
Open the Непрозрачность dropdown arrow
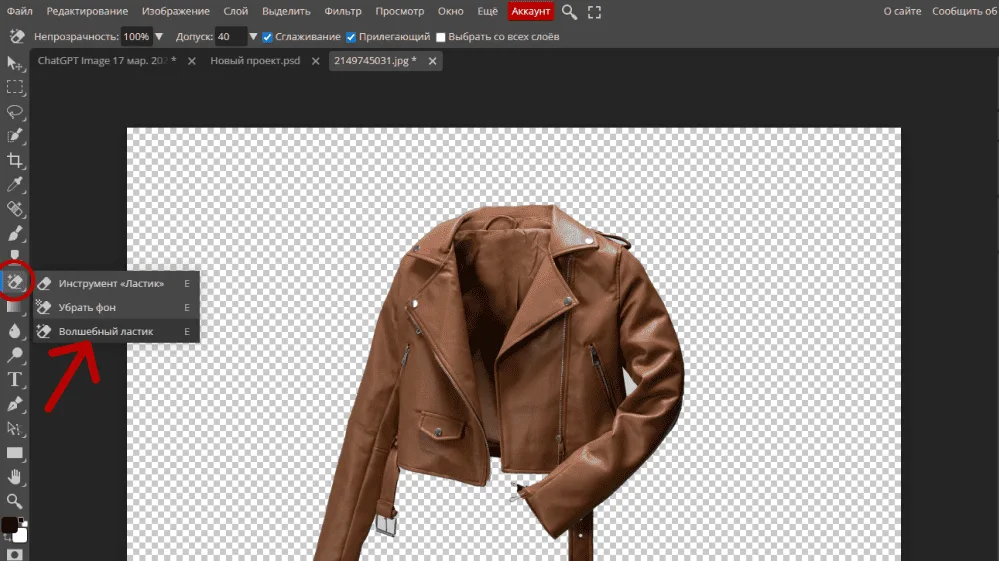159,37
